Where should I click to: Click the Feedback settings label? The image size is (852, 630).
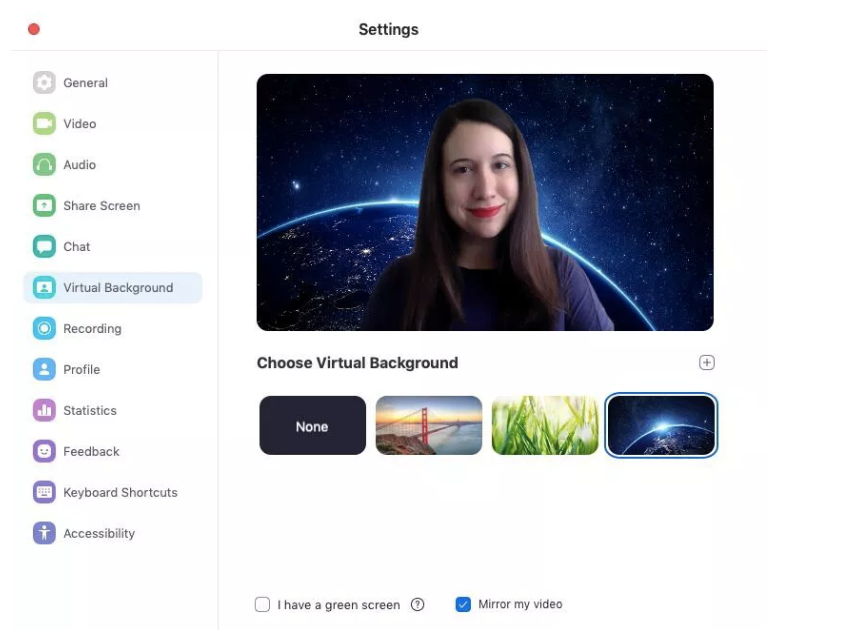tap(91, 452)
